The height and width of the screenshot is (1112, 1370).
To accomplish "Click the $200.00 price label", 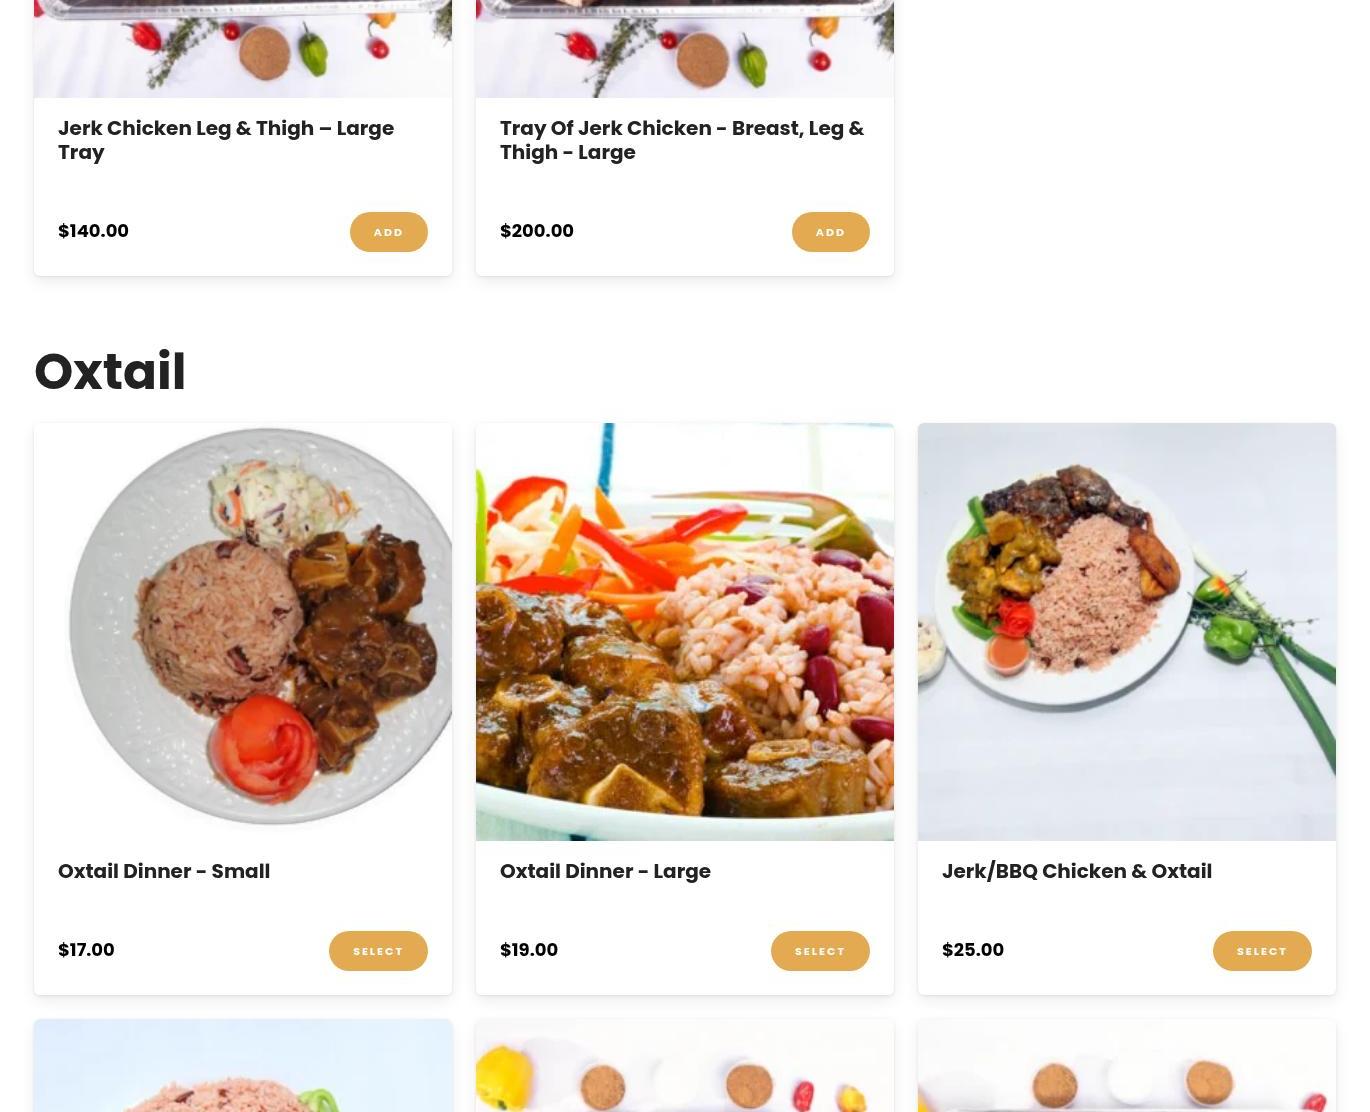I will pos(537,231).
